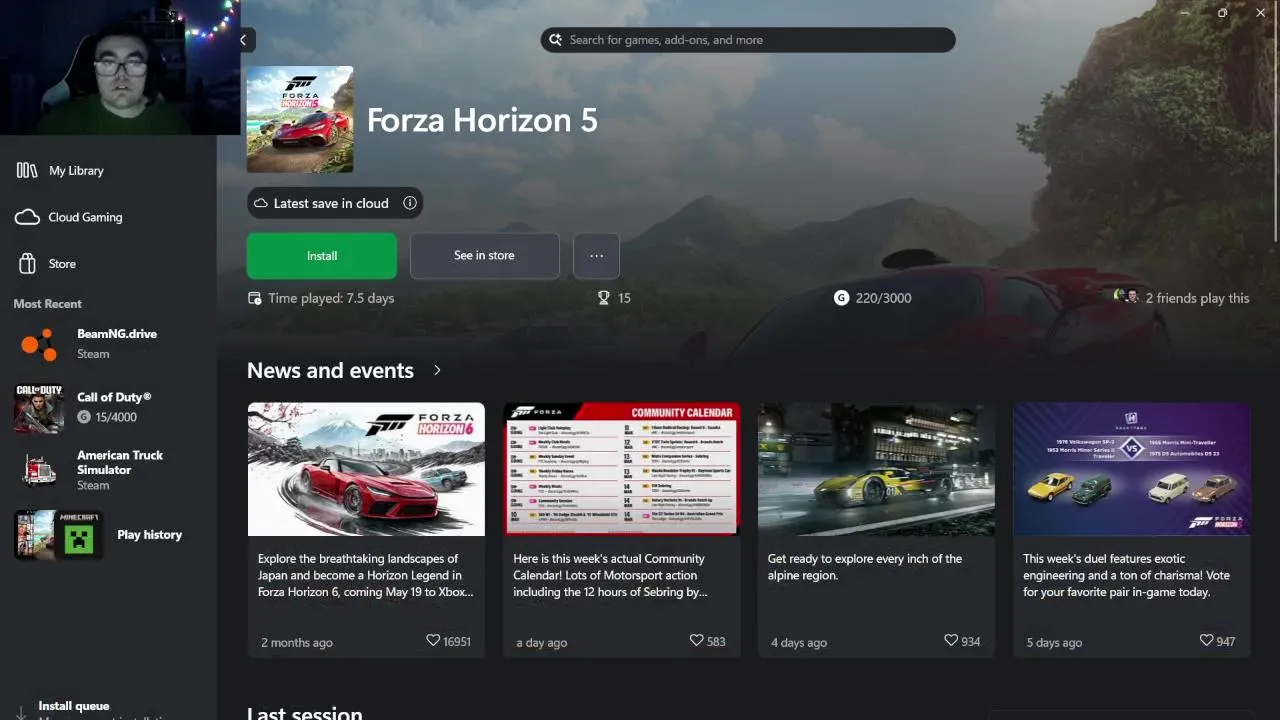Expand News and events chevron
The width and height of the screenshot is (1280, 720).
(x=437, y=370)
